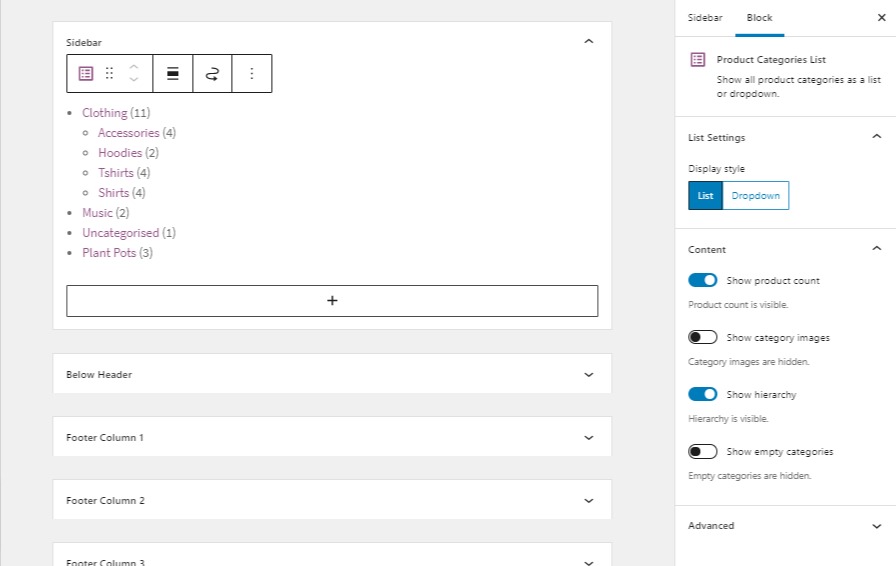
Task: Disable the Show product count toggle
Action: click(703, 281)
